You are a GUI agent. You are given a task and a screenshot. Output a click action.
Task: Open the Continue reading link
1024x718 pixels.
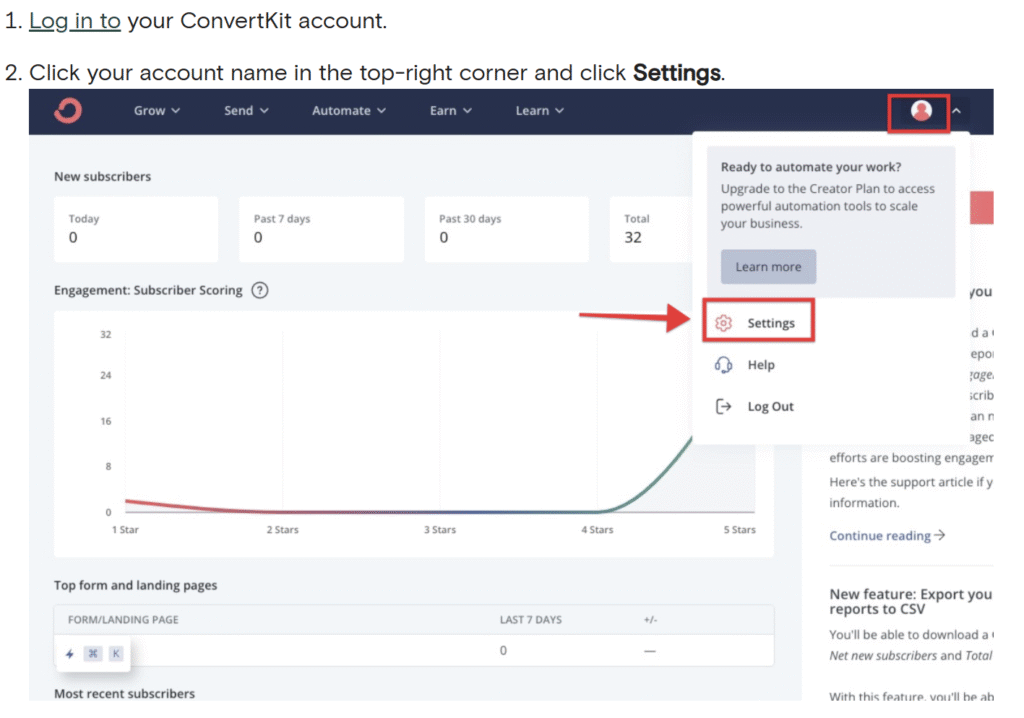(x=887, y=536)
